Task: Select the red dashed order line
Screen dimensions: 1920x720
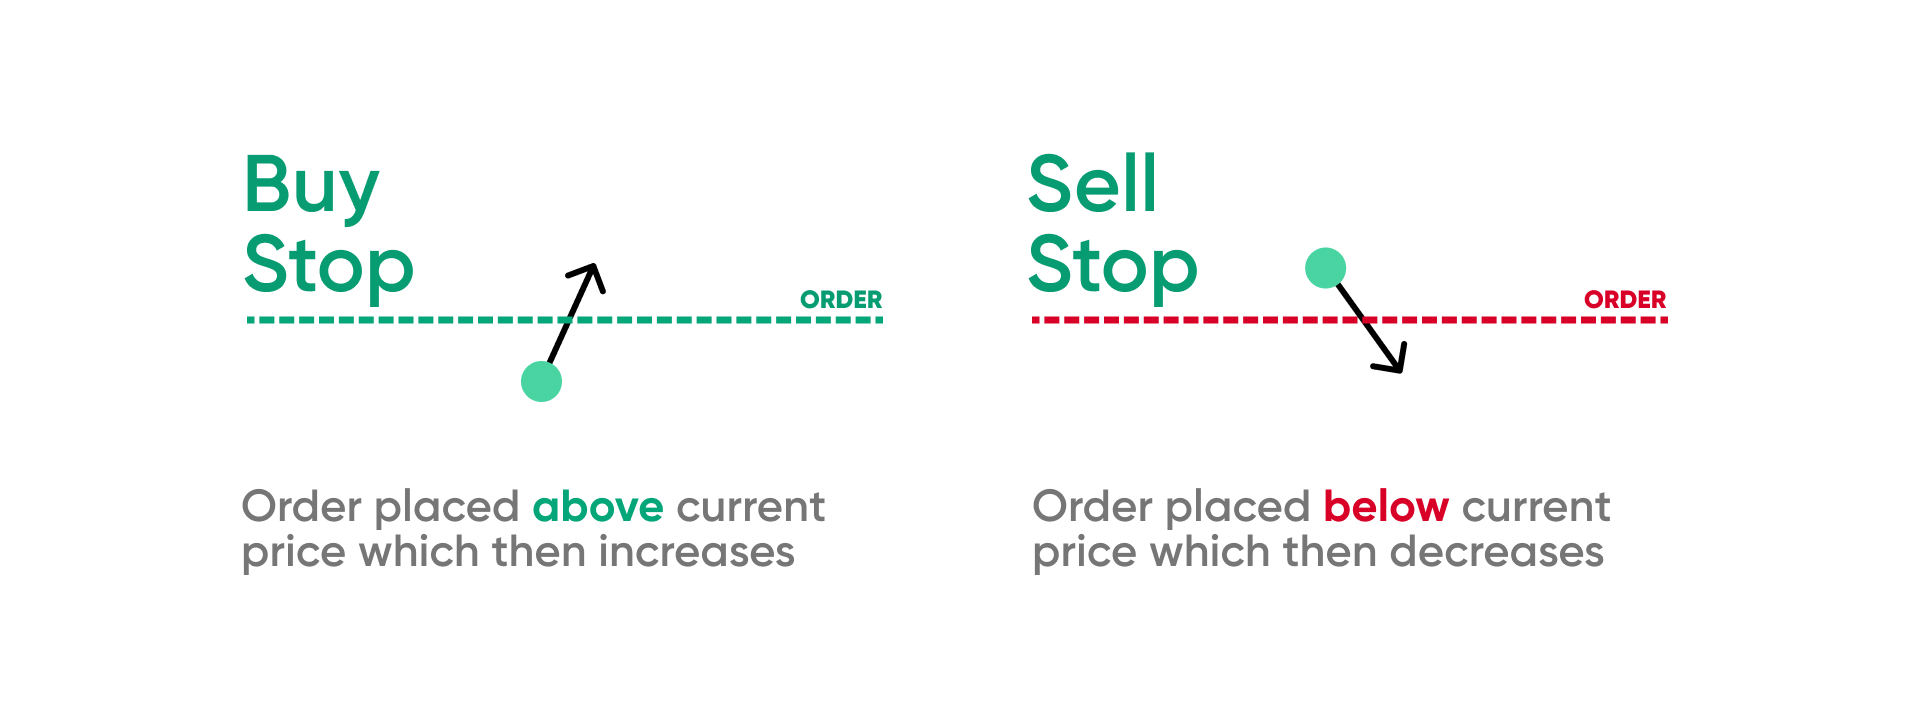Action: tap(1349, 320)
